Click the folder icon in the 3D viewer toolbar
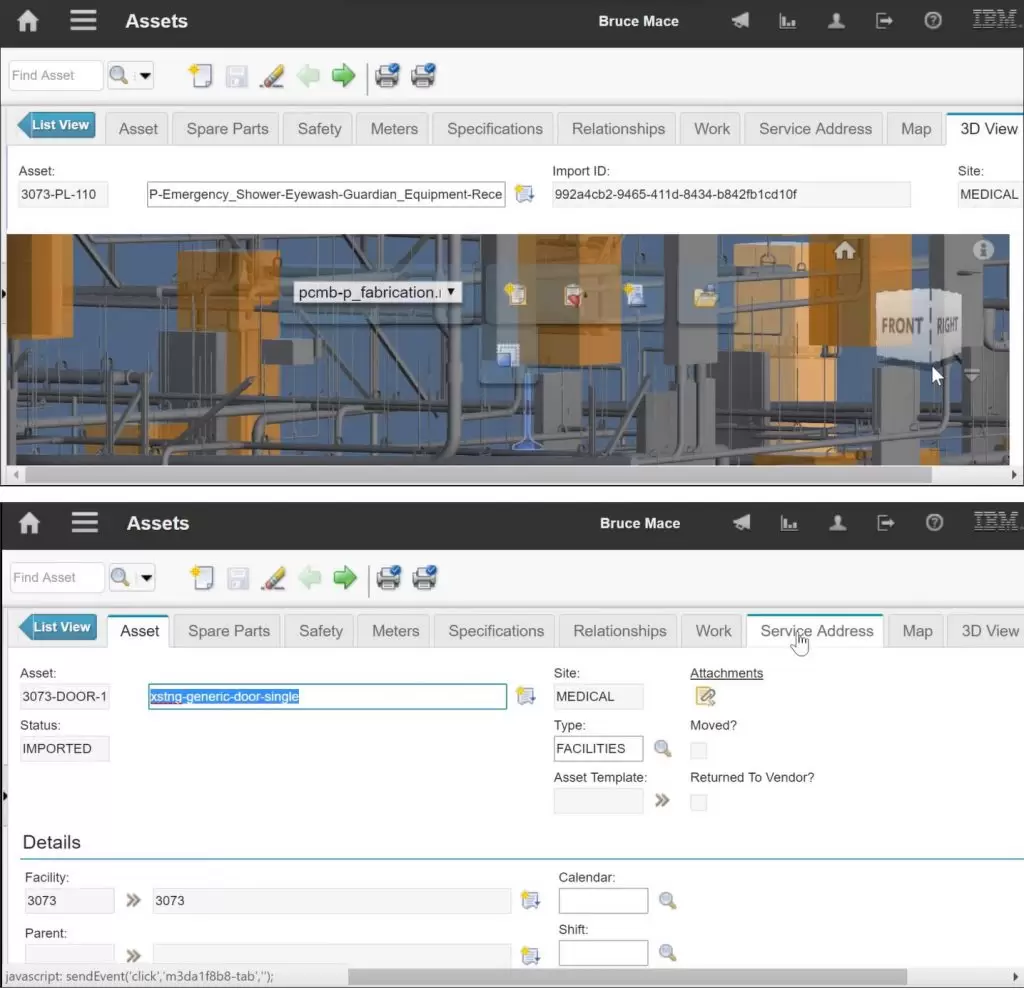 point(706,295)
